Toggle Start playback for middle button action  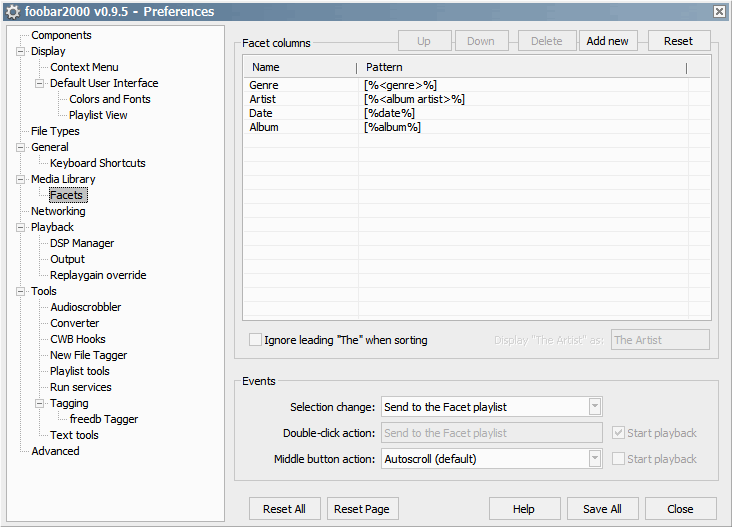(x=618, y=459)
